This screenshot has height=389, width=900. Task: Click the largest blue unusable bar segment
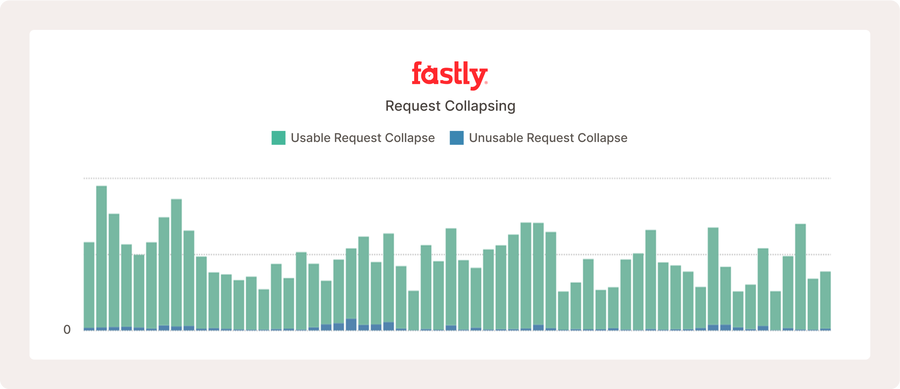point(351,324)
